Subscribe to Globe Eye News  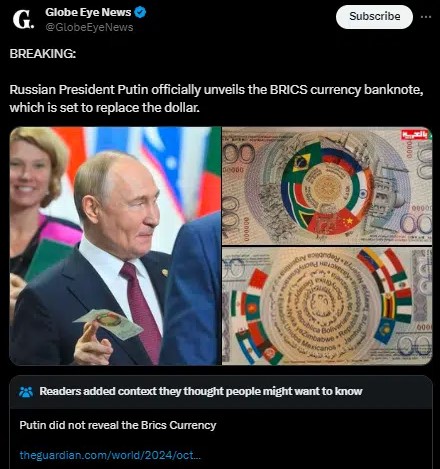click(x=374, y=17)
